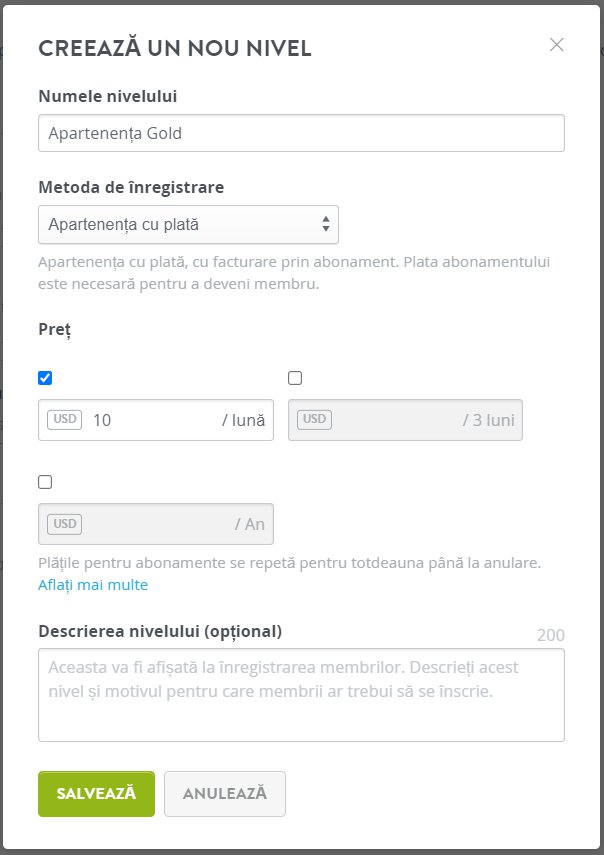Click the Anulează button
The height and width of the screenshot is (855, 604).
click(x=225, y=793)
